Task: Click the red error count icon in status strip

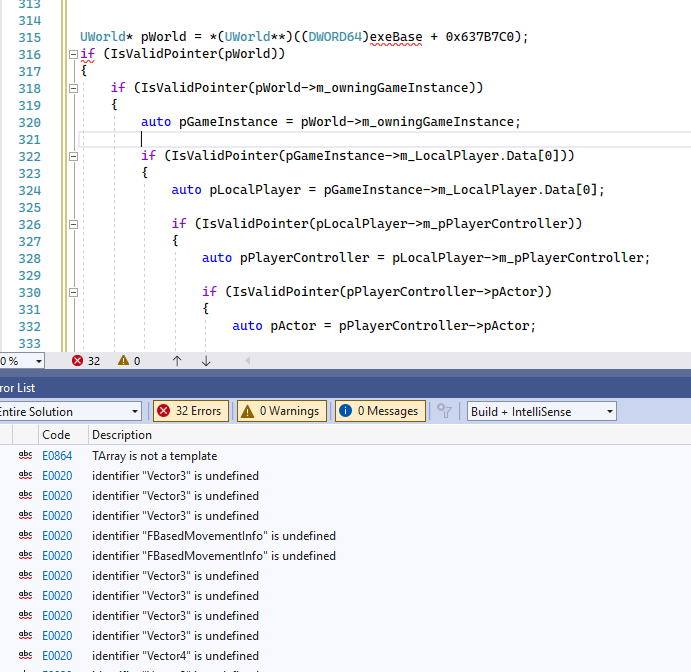Action: tap(78, 361)
